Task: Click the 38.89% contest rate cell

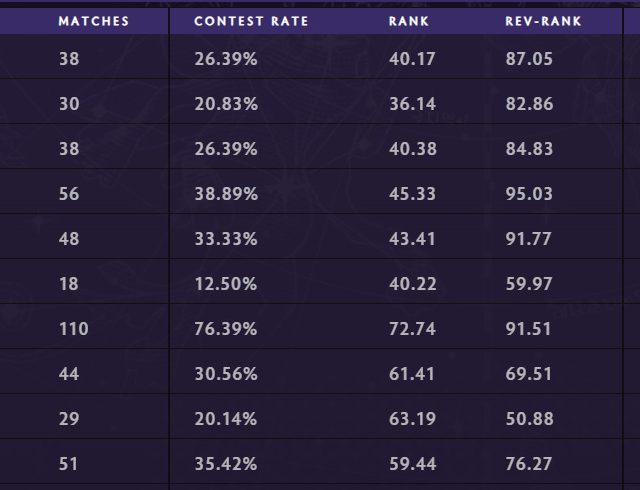Action: click(226, 194)
